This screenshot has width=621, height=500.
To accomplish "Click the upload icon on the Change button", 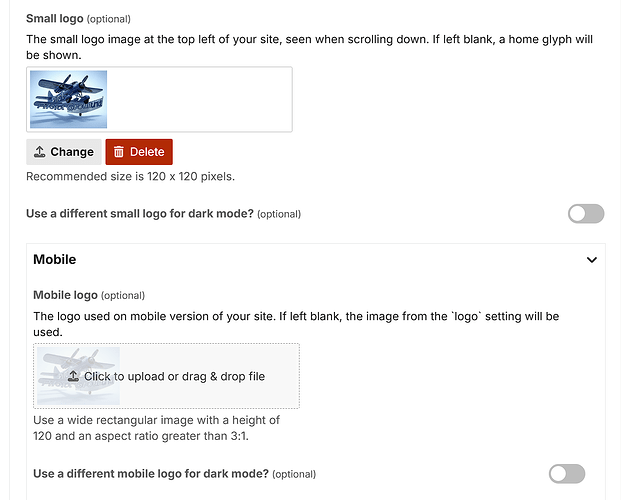I will coord(40,152).
